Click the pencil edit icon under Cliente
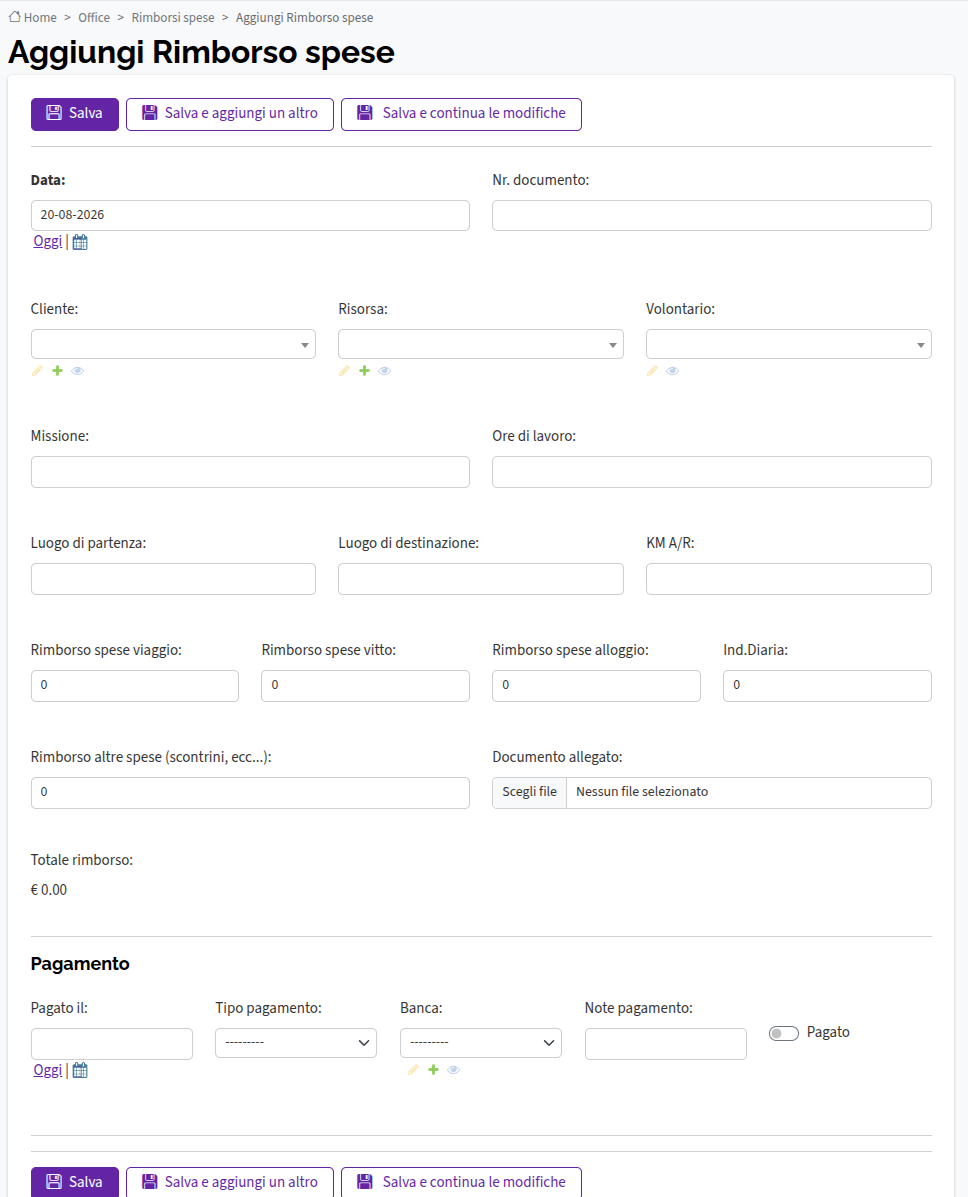The width and height of the screenshot is (968, 1197). 37,371
